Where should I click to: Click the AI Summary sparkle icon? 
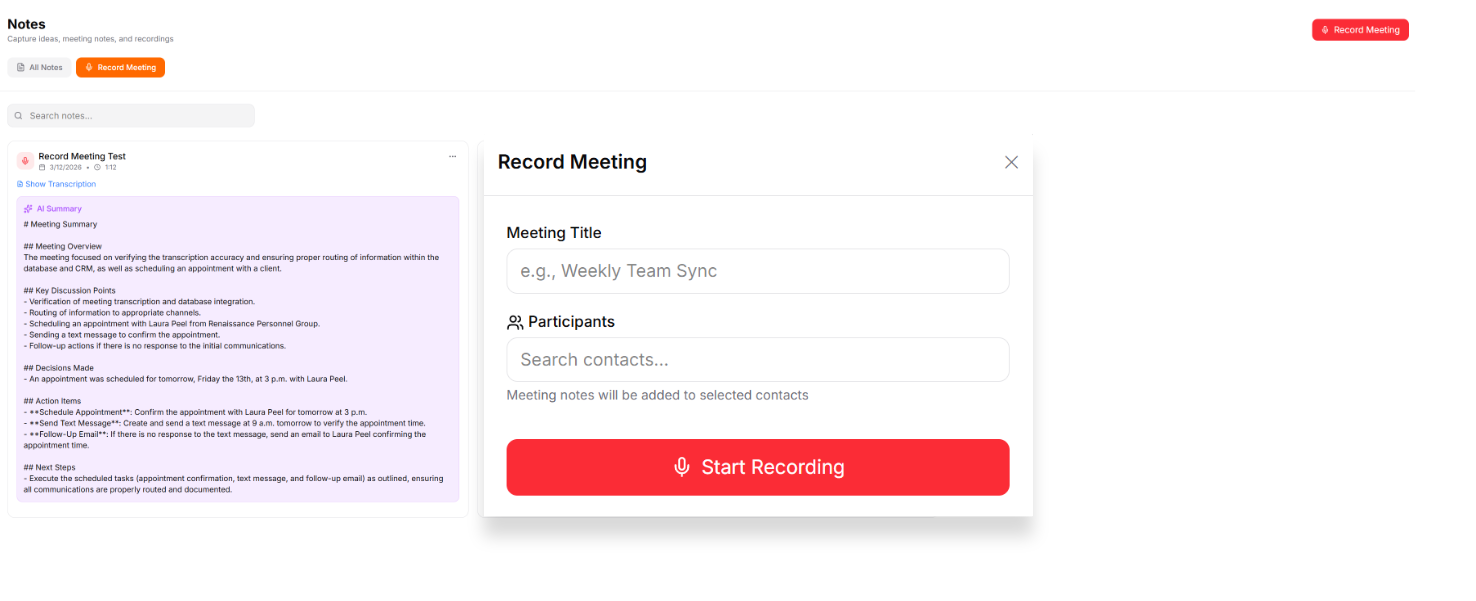[28, 209]
